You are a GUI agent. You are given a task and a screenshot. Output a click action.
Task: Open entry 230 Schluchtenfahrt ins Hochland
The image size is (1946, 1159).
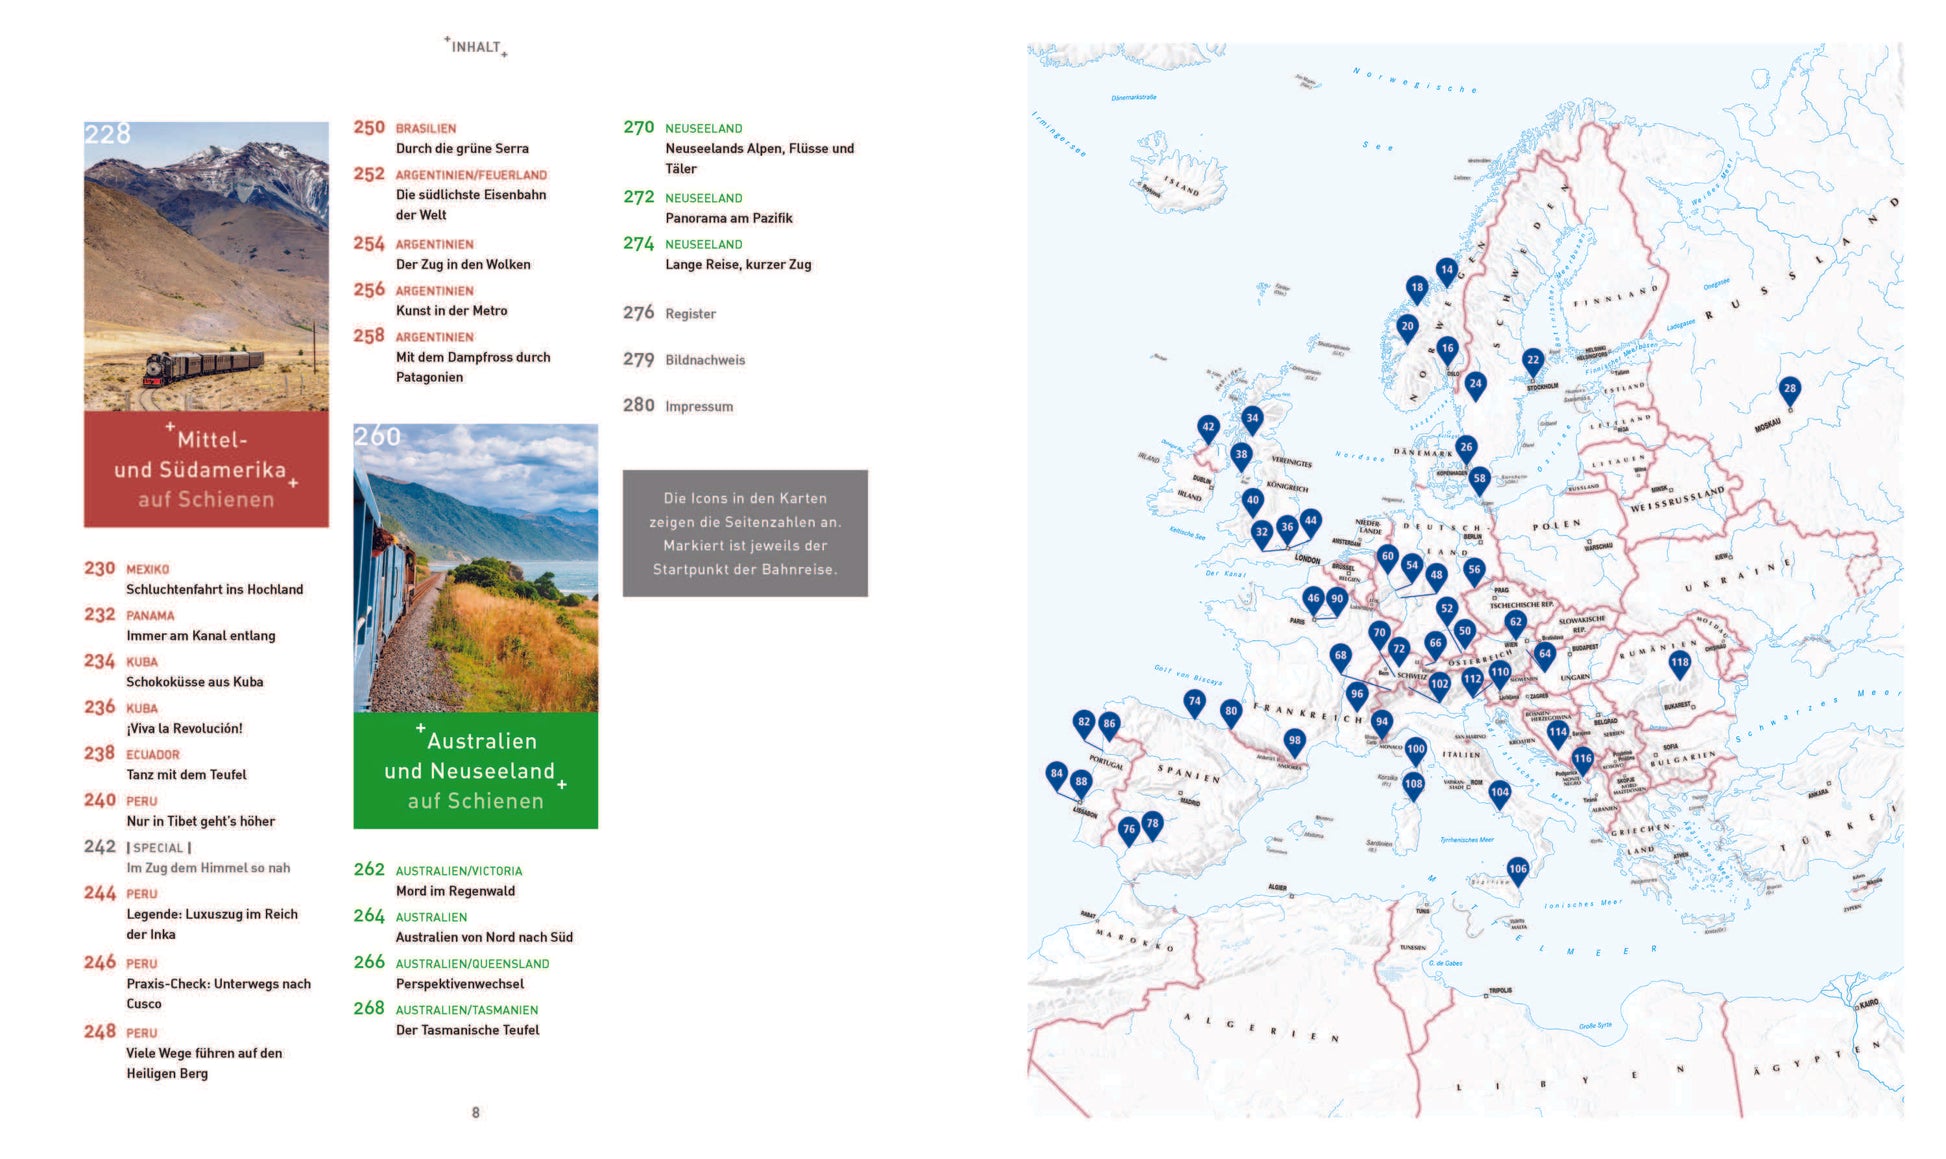[213, 589]
